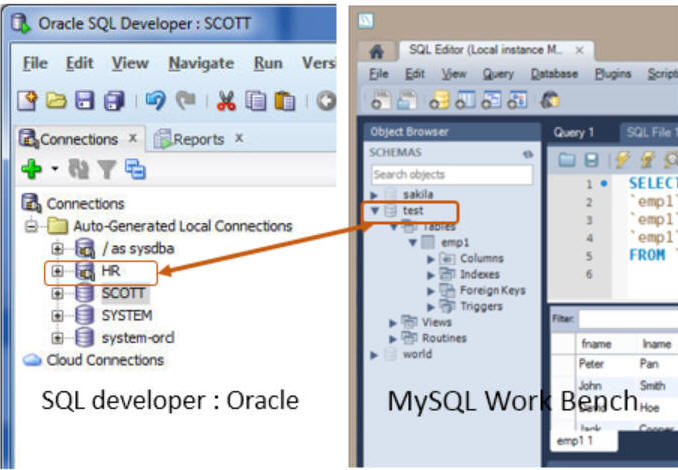Click the Save All toolbar icon
The height and width of the screenshot is (470, 678).
pos(116,101)
